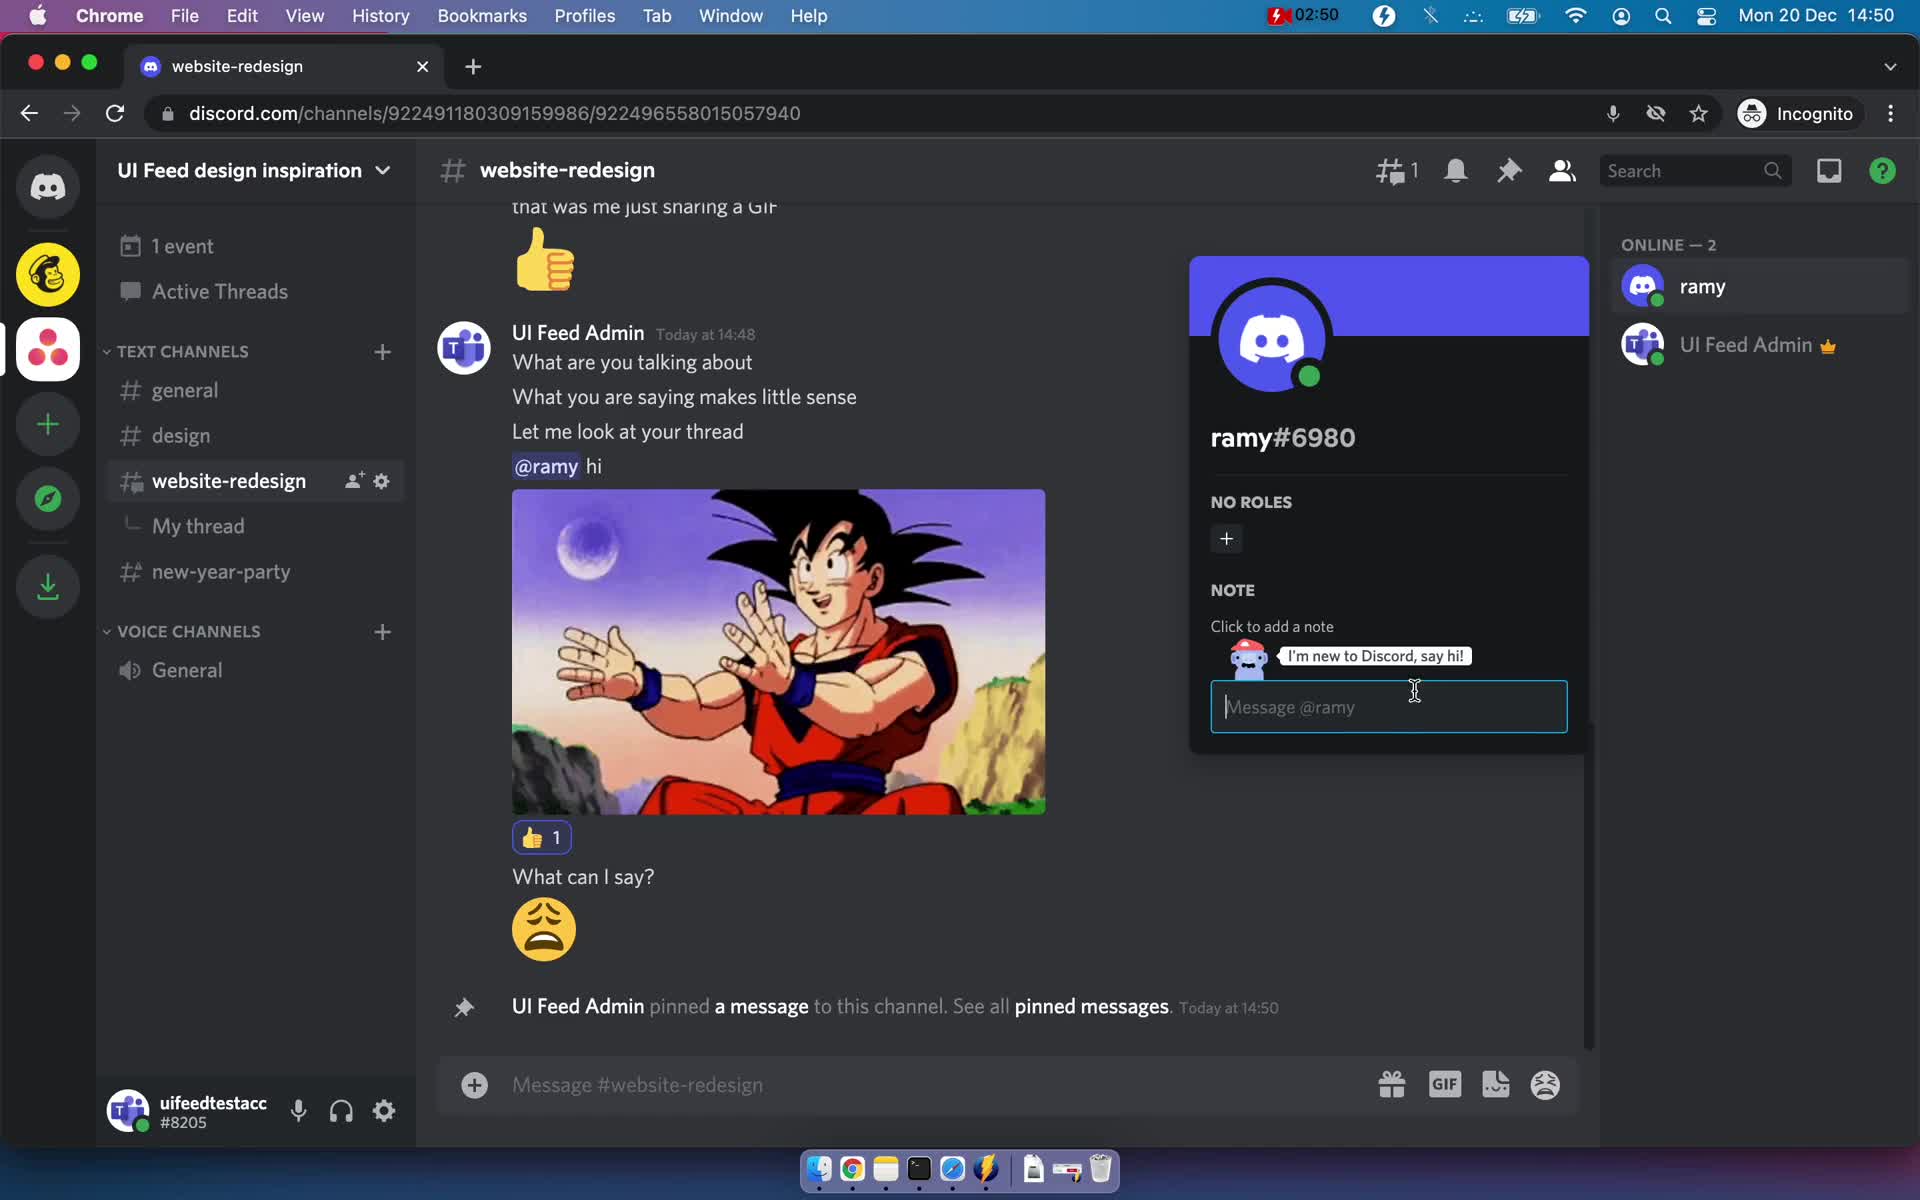This screenshot has width=1920, height=1200.
Task: Open the green help question mark icon
Action: coord(1882,171)
